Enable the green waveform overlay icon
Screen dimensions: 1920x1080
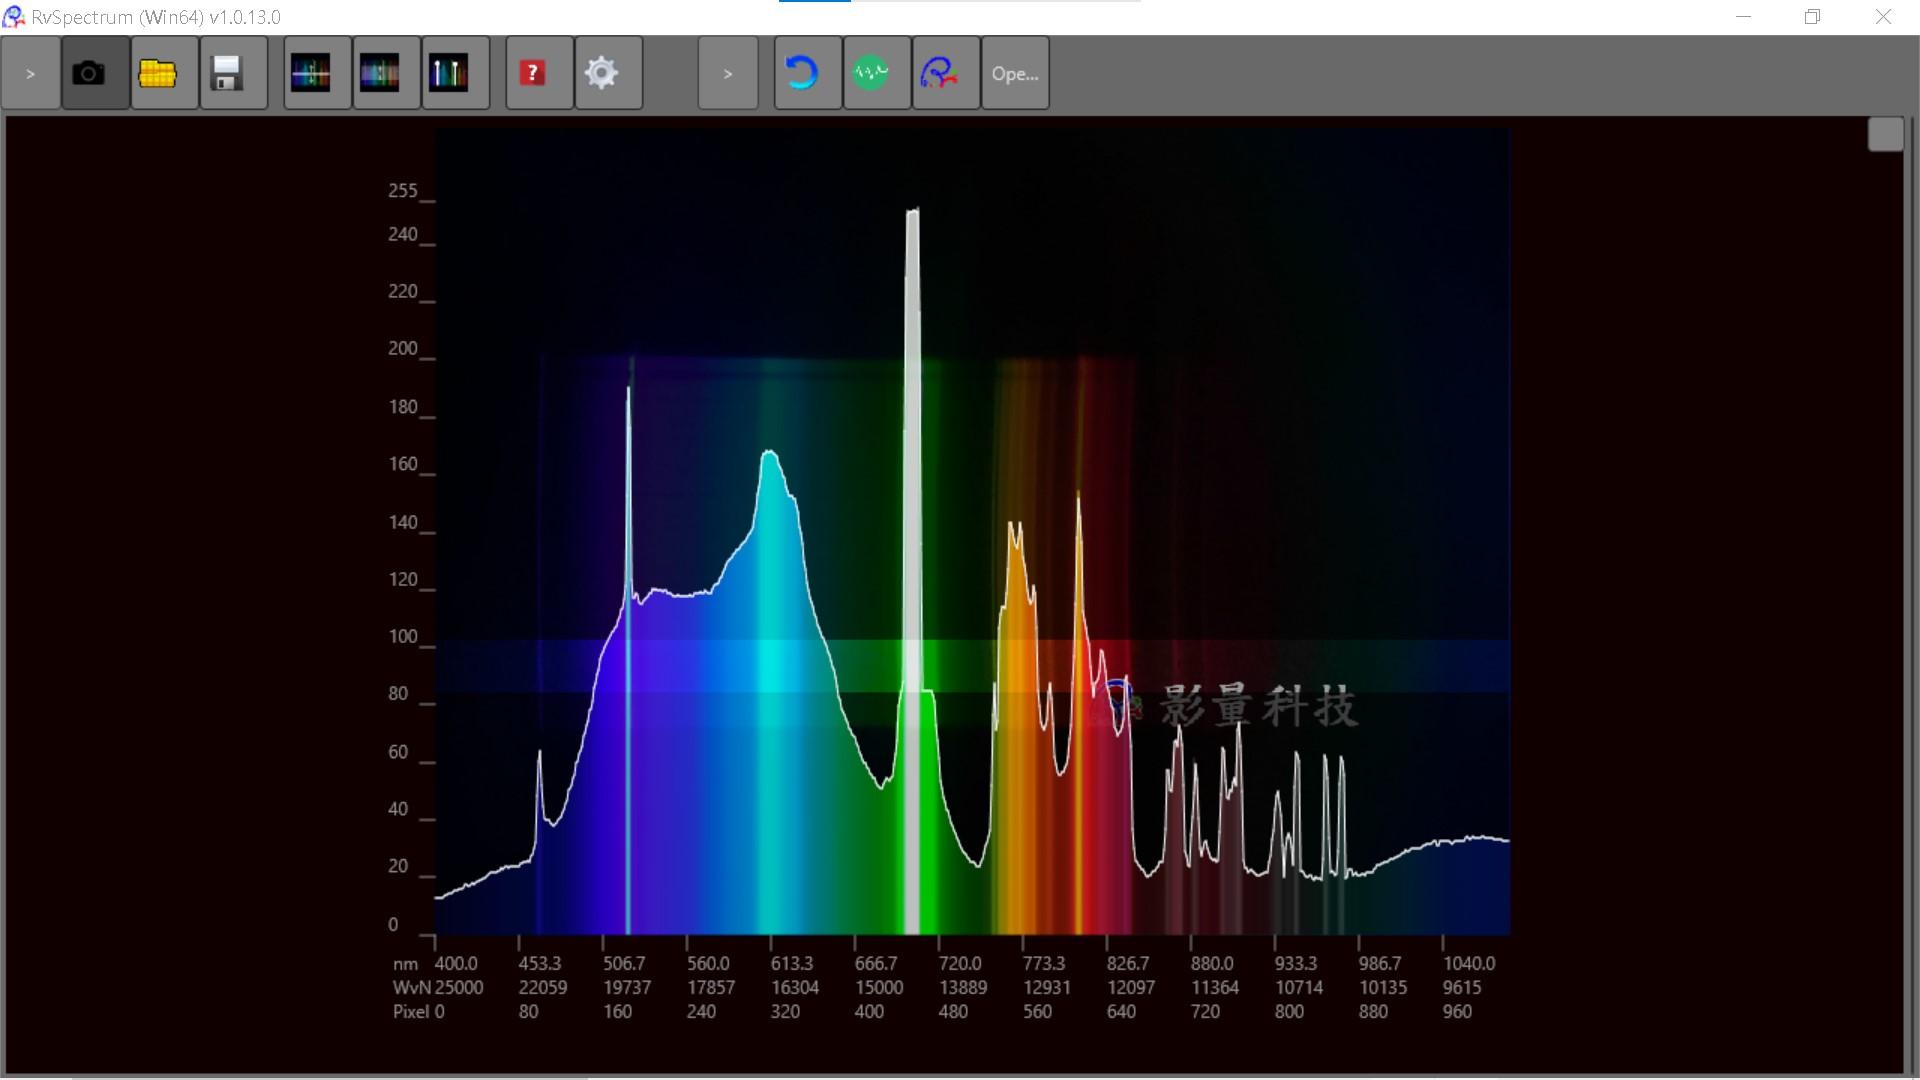click(x=876, y=72)
